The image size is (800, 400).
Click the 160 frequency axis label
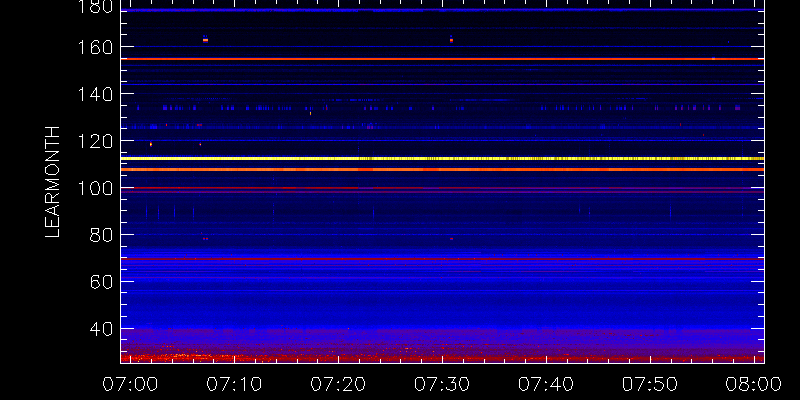click(97, 46)
